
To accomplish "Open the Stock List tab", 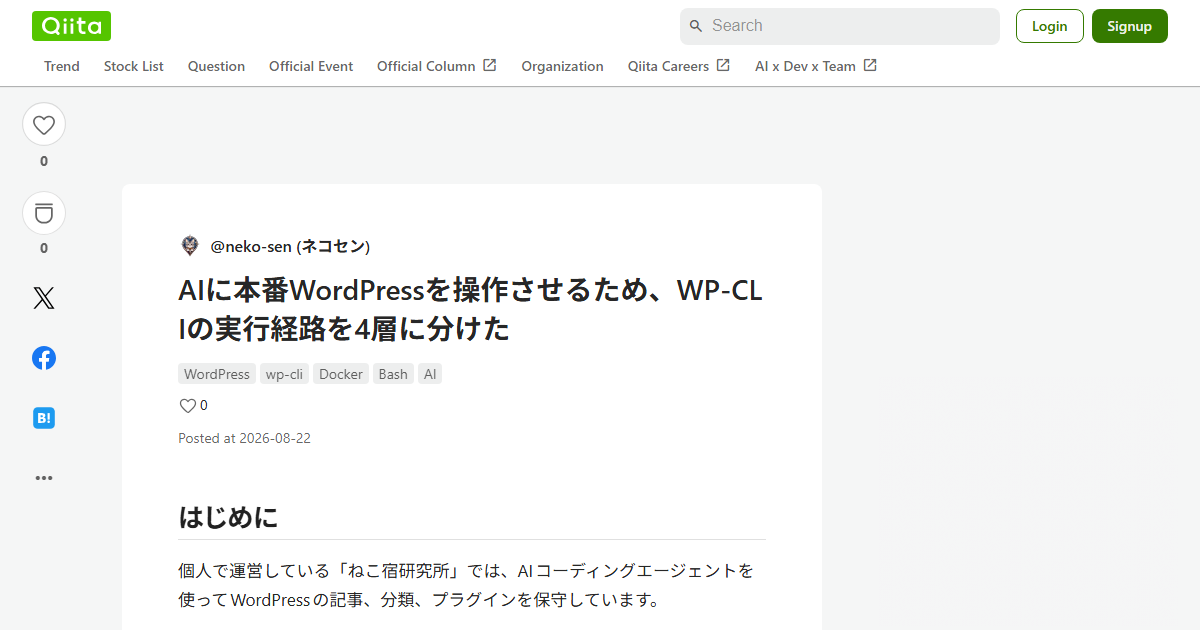I will click(134, 66).
